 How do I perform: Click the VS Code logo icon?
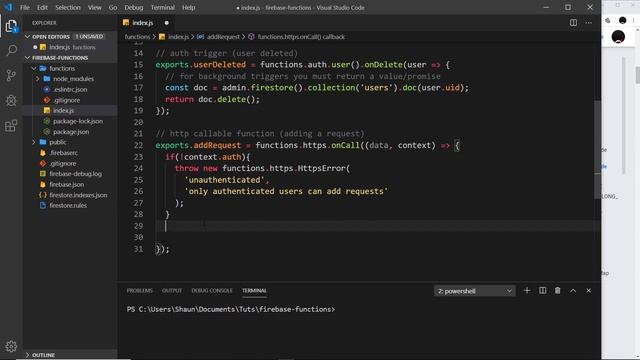(x=8, y=7)
